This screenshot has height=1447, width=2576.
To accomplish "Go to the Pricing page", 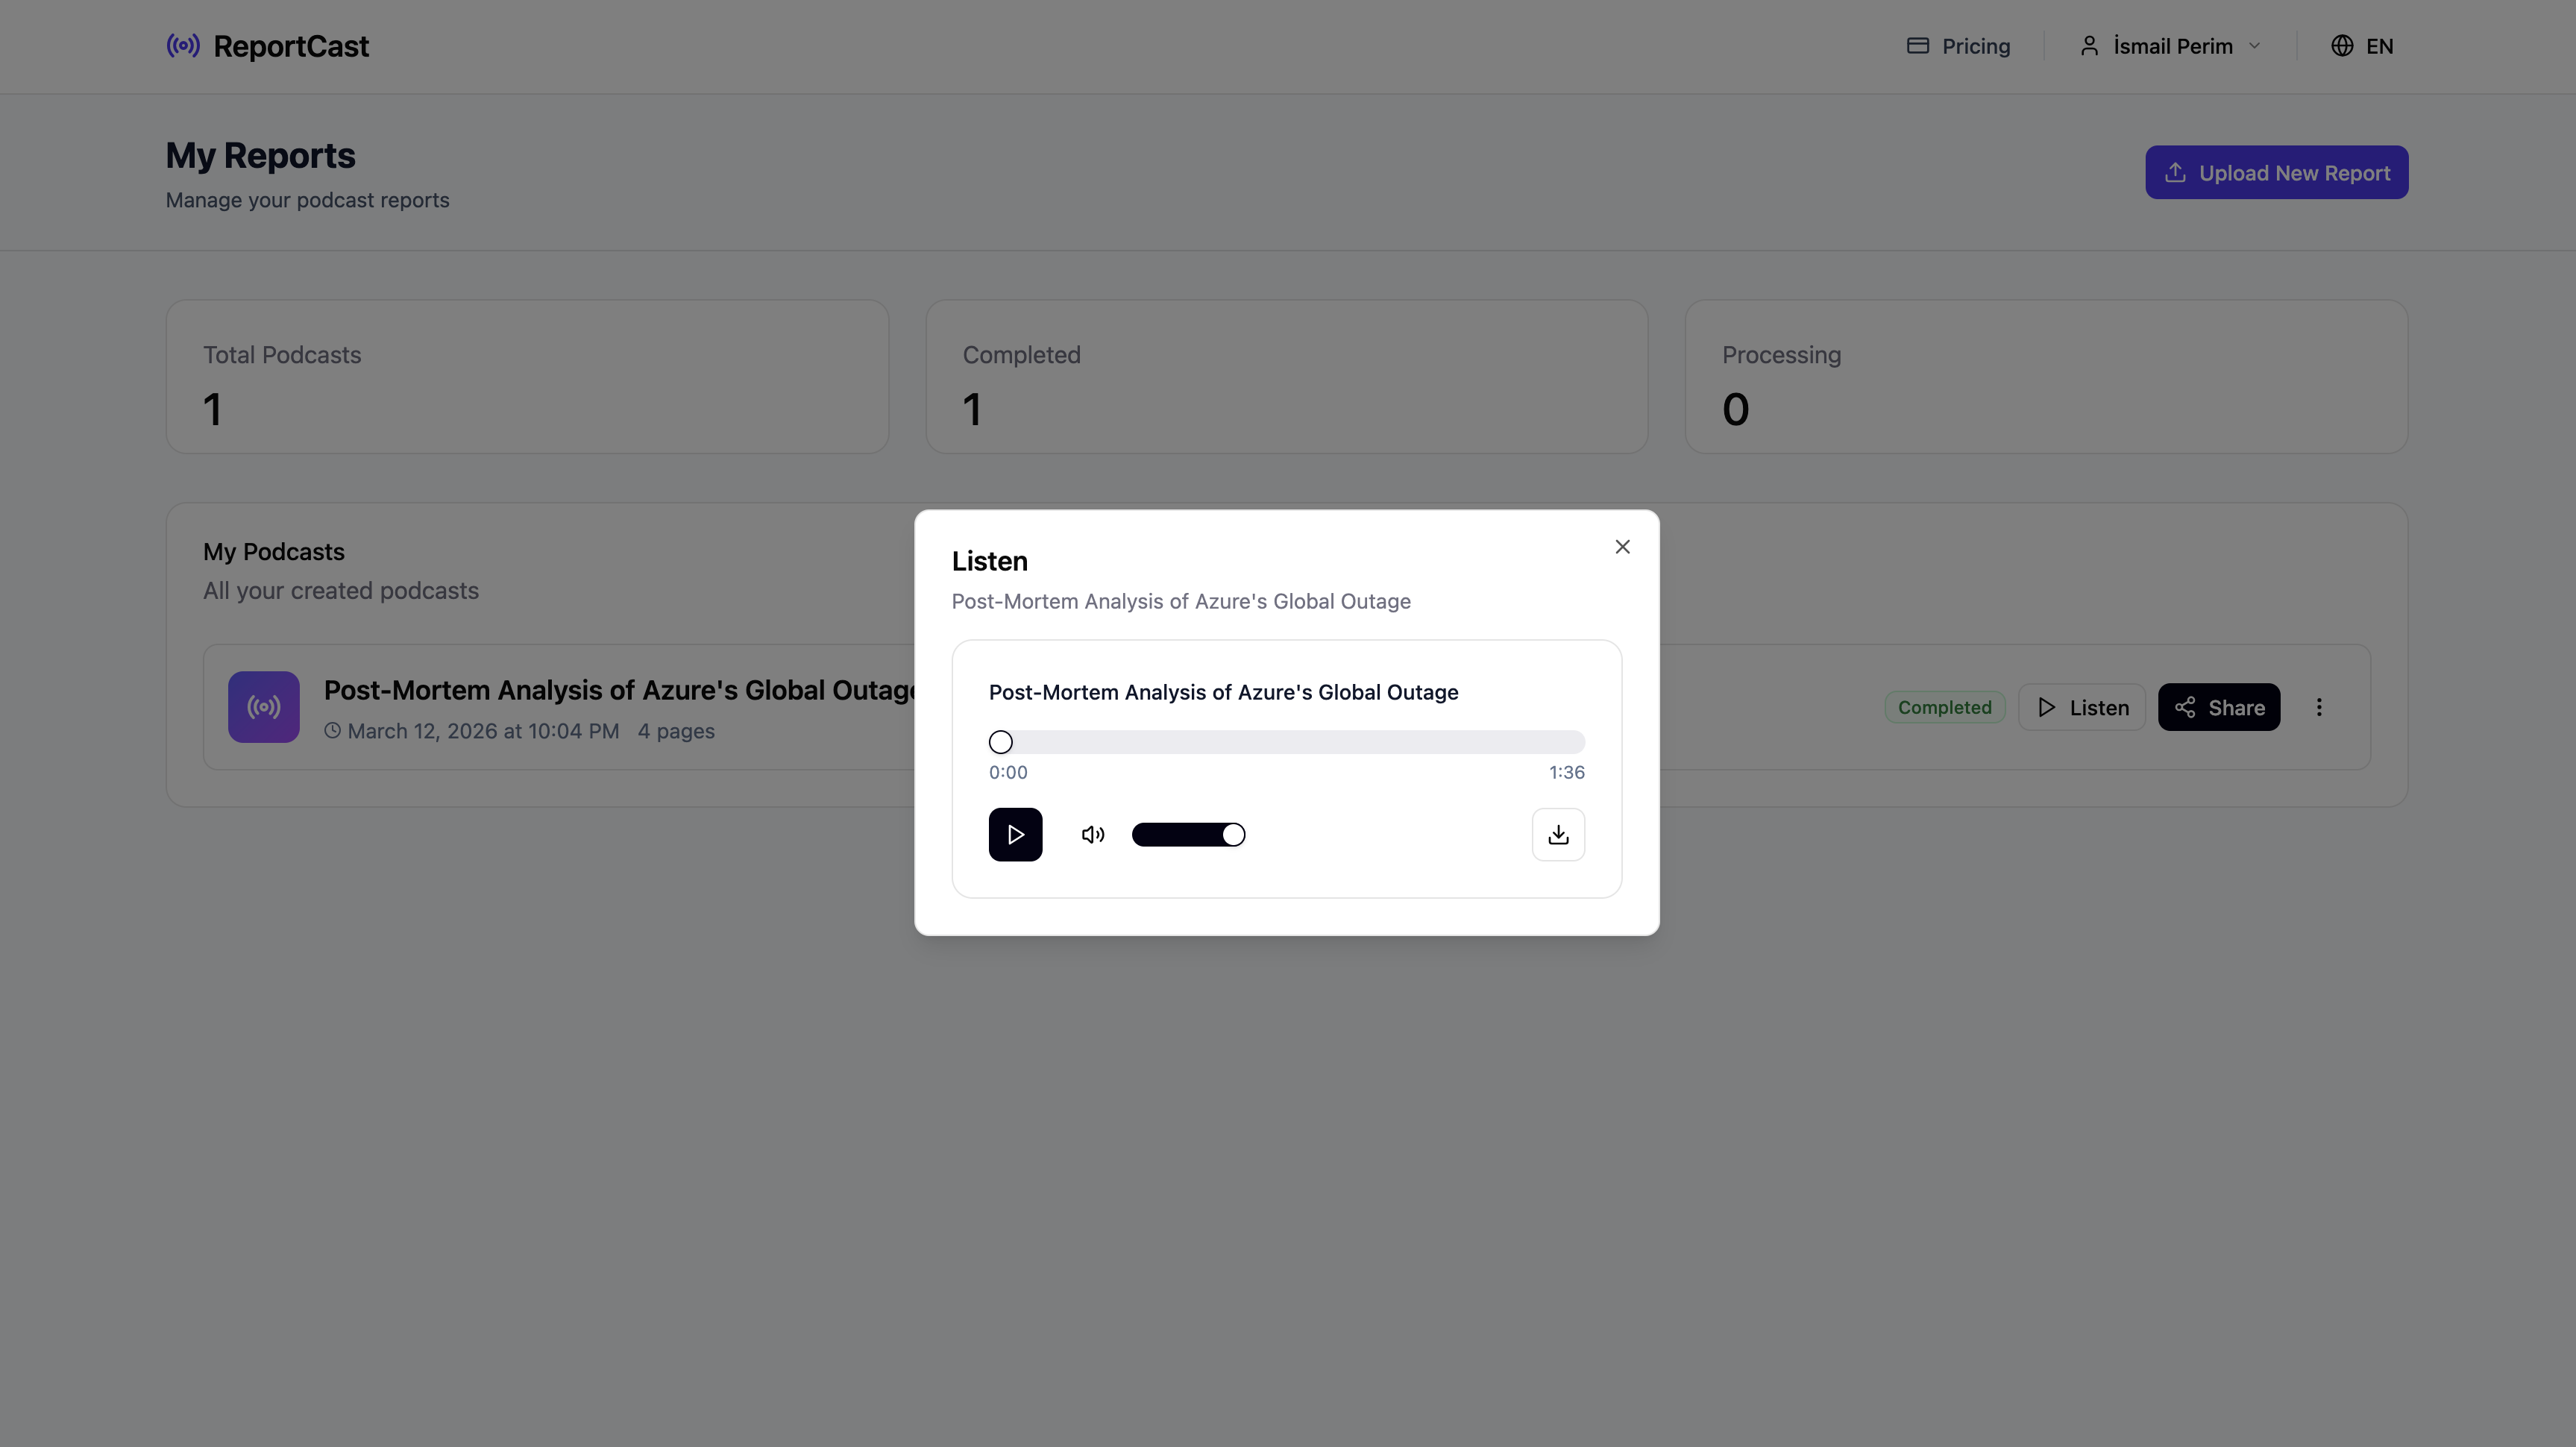I will [x=1975, y=46].
